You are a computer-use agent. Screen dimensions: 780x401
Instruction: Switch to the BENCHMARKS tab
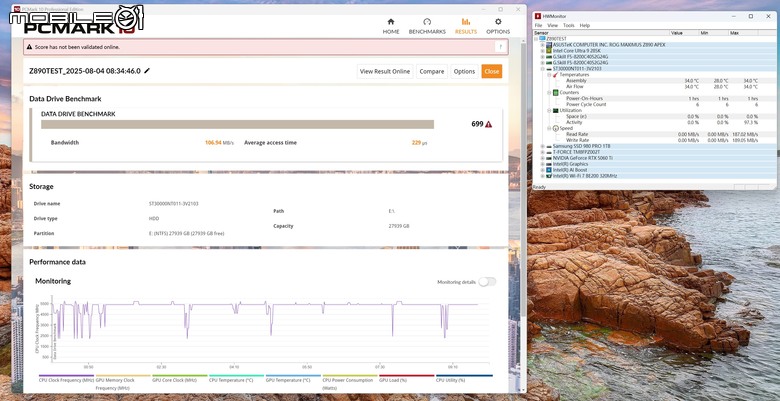click(427, 26)
